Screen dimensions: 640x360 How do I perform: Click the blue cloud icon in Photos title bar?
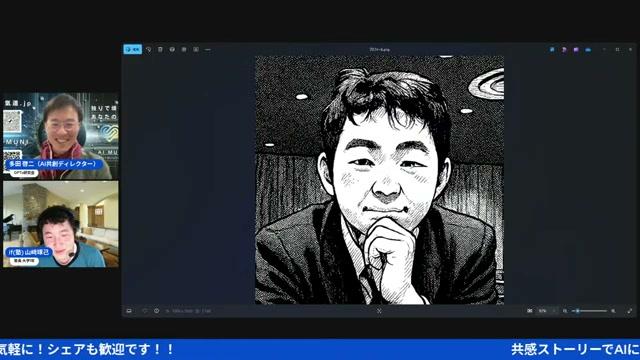(588, 49)
